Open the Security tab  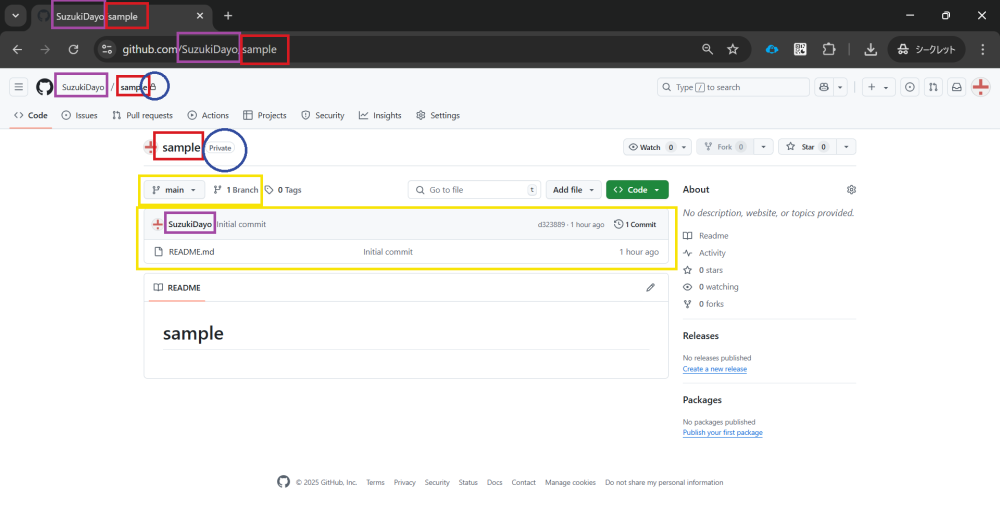coord(323,115)
